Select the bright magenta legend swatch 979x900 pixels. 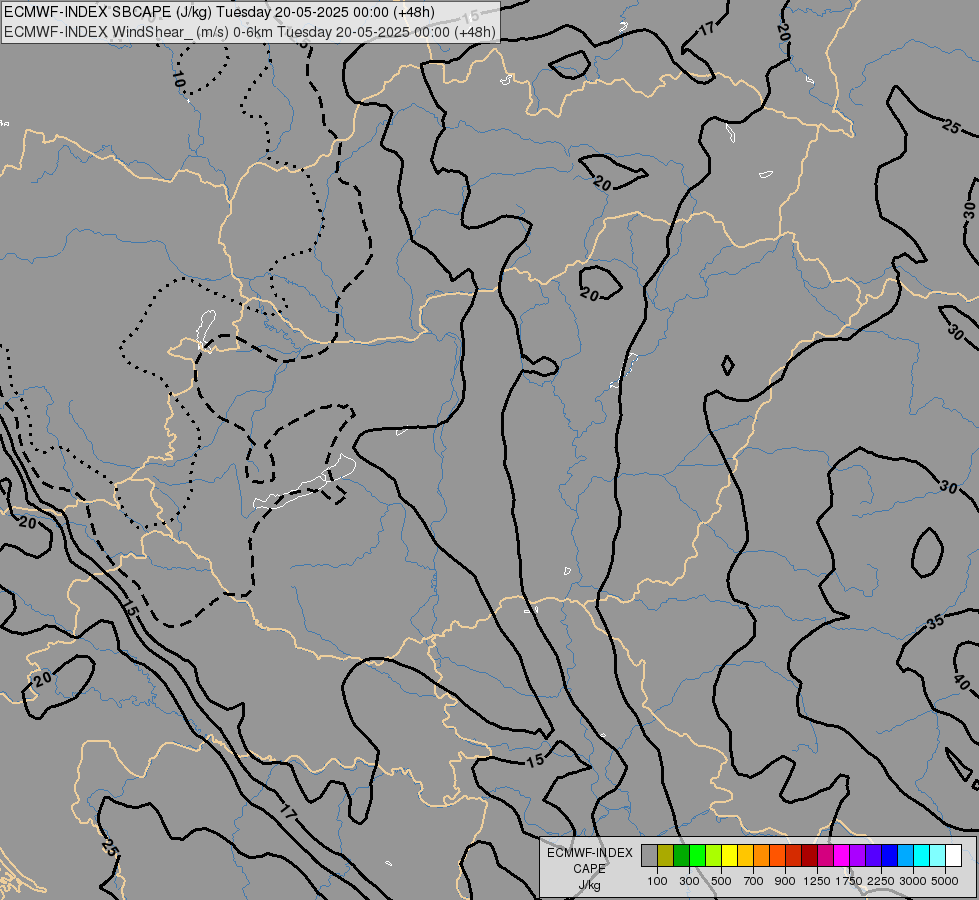(842, 856)
